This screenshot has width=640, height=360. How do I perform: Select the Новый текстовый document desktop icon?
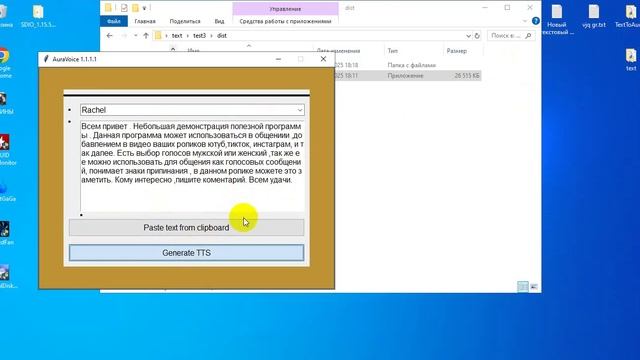click(557, 20)
